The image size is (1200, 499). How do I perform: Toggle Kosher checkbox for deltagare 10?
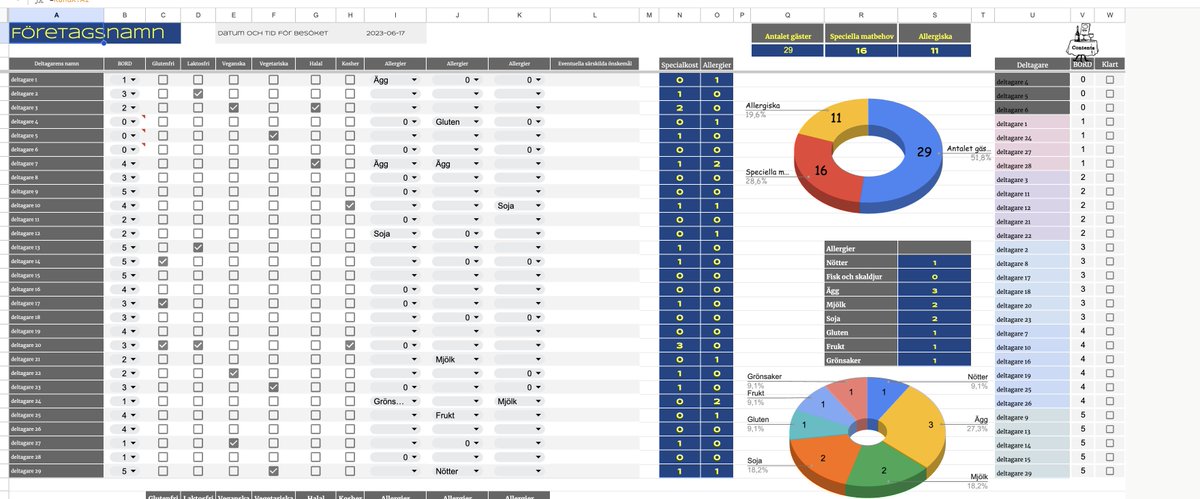pyautogui.click(x=349, y=205)
